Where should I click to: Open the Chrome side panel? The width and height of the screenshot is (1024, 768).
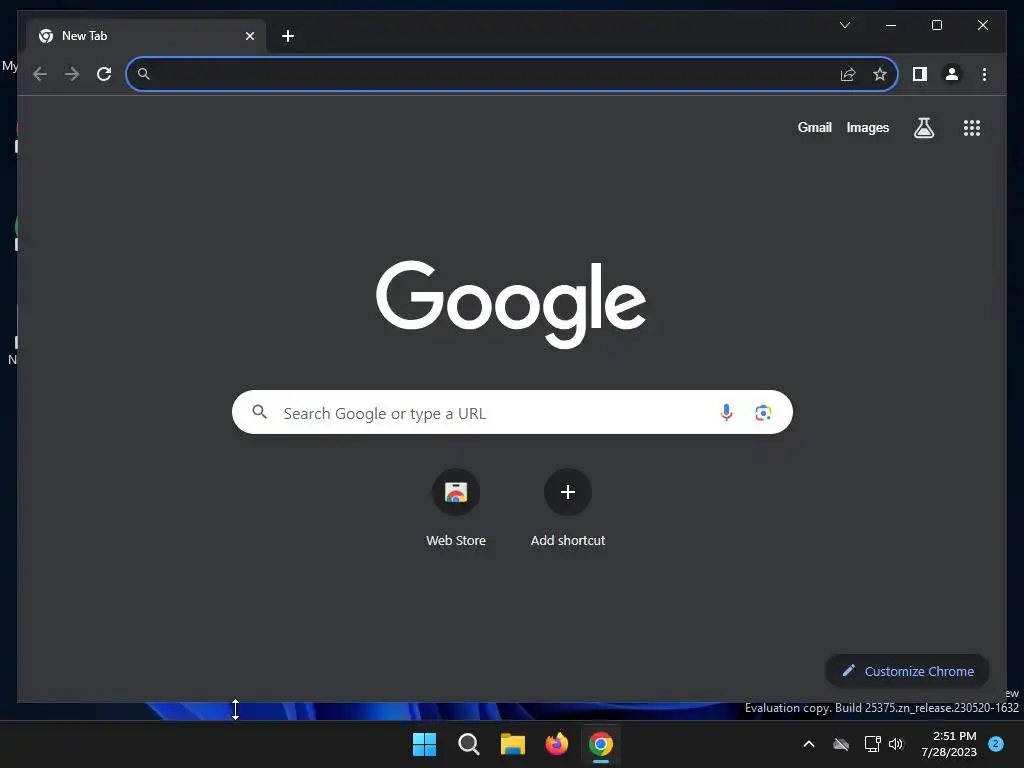point(920,74)
